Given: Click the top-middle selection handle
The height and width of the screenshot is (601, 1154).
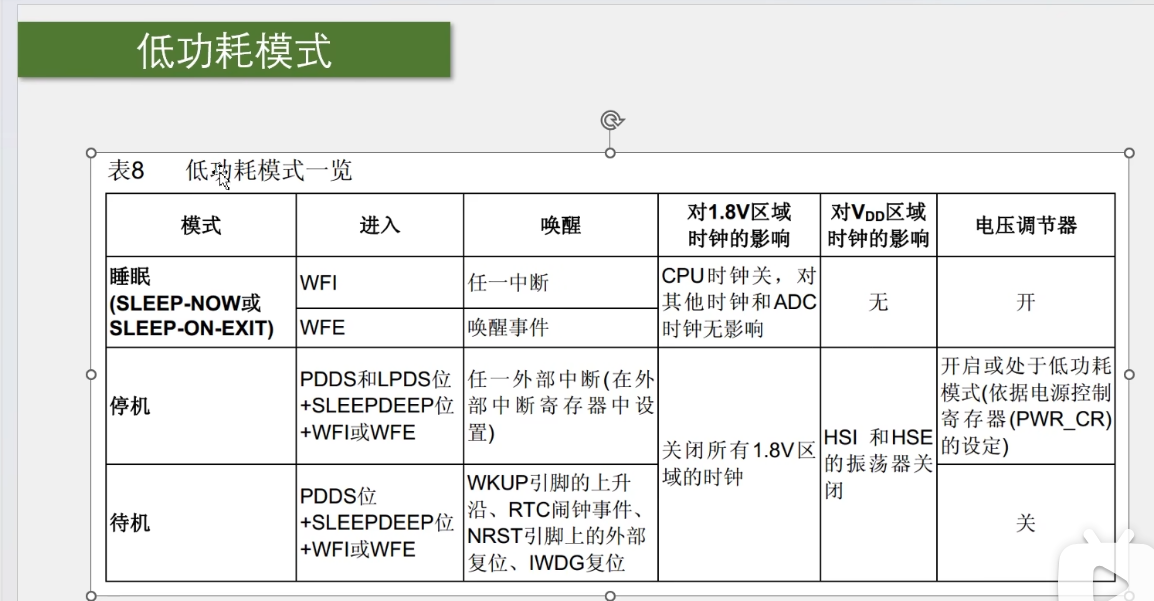Looking at the screenshot, I should point(610,153).
